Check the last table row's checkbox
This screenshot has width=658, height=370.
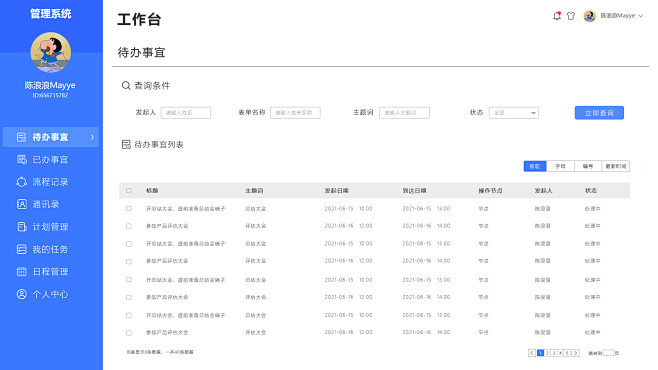pyautogui.click(x=129, y=333)
